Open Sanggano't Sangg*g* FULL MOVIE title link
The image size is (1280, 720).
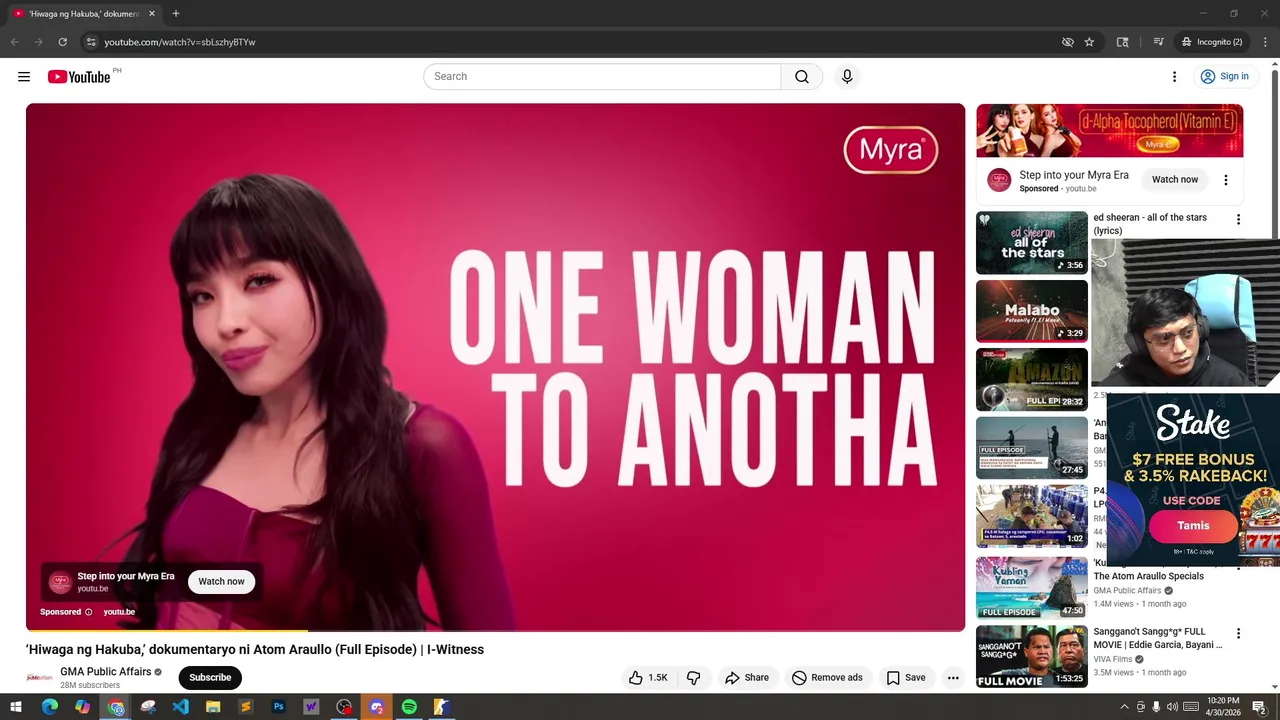(1158, 638)
